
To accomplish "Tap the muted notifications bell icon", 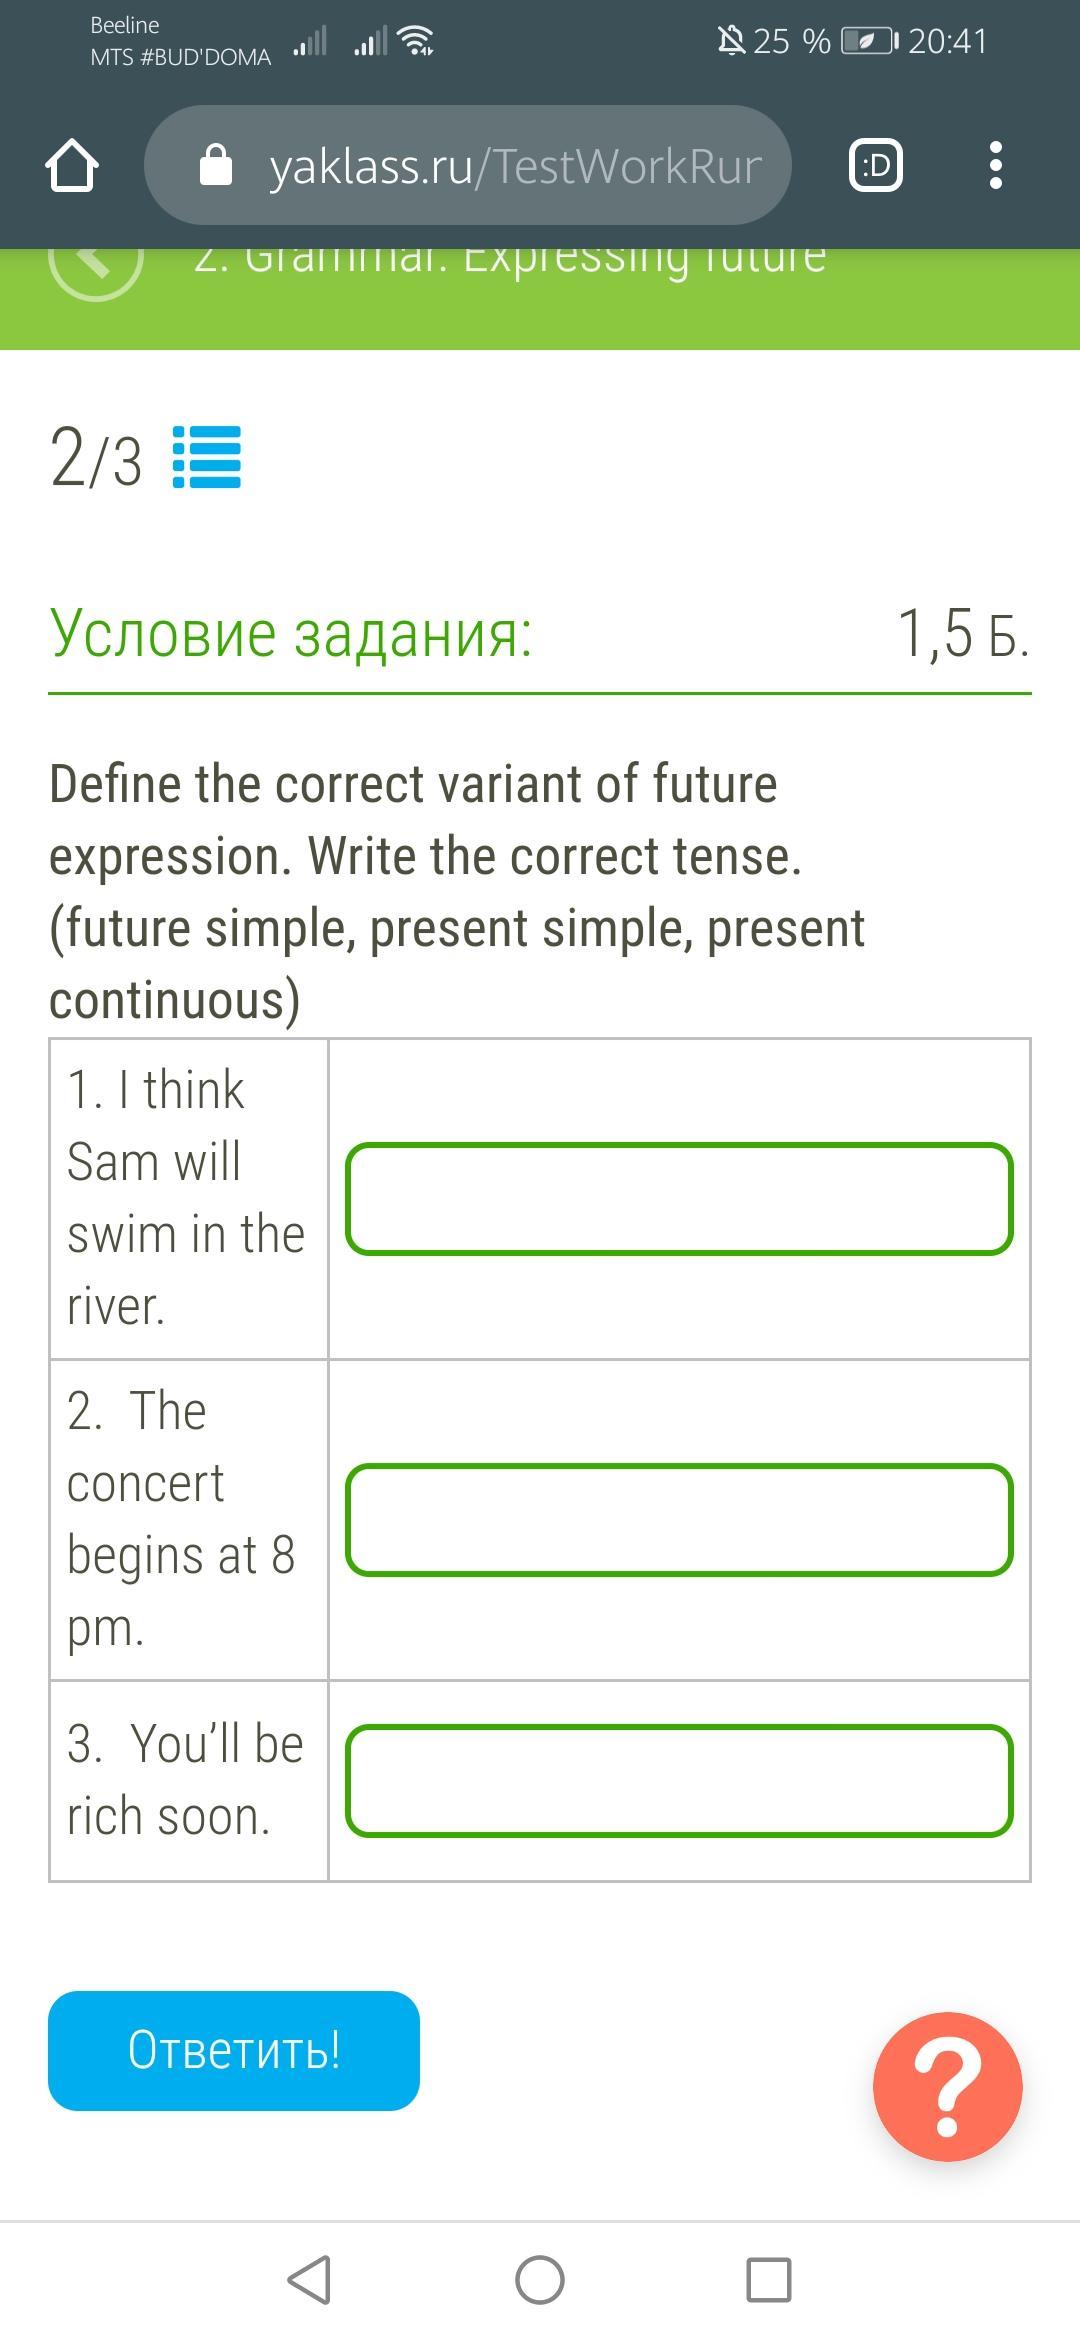I will coord(731,41).
